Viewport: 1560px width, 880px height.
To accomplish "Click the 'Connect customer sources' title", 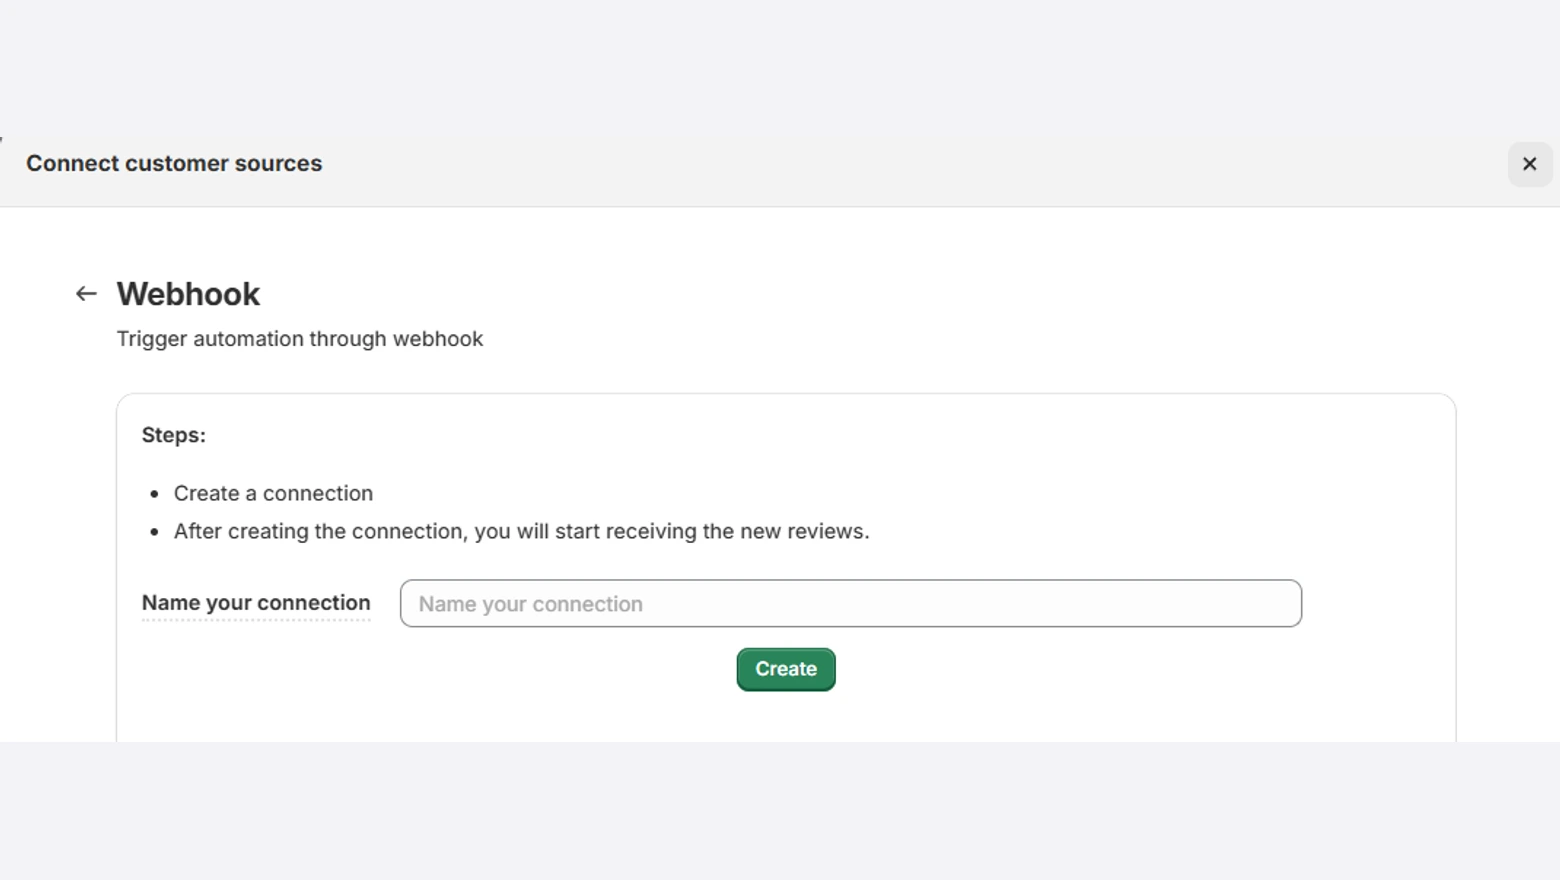I will tap(174, 163).
